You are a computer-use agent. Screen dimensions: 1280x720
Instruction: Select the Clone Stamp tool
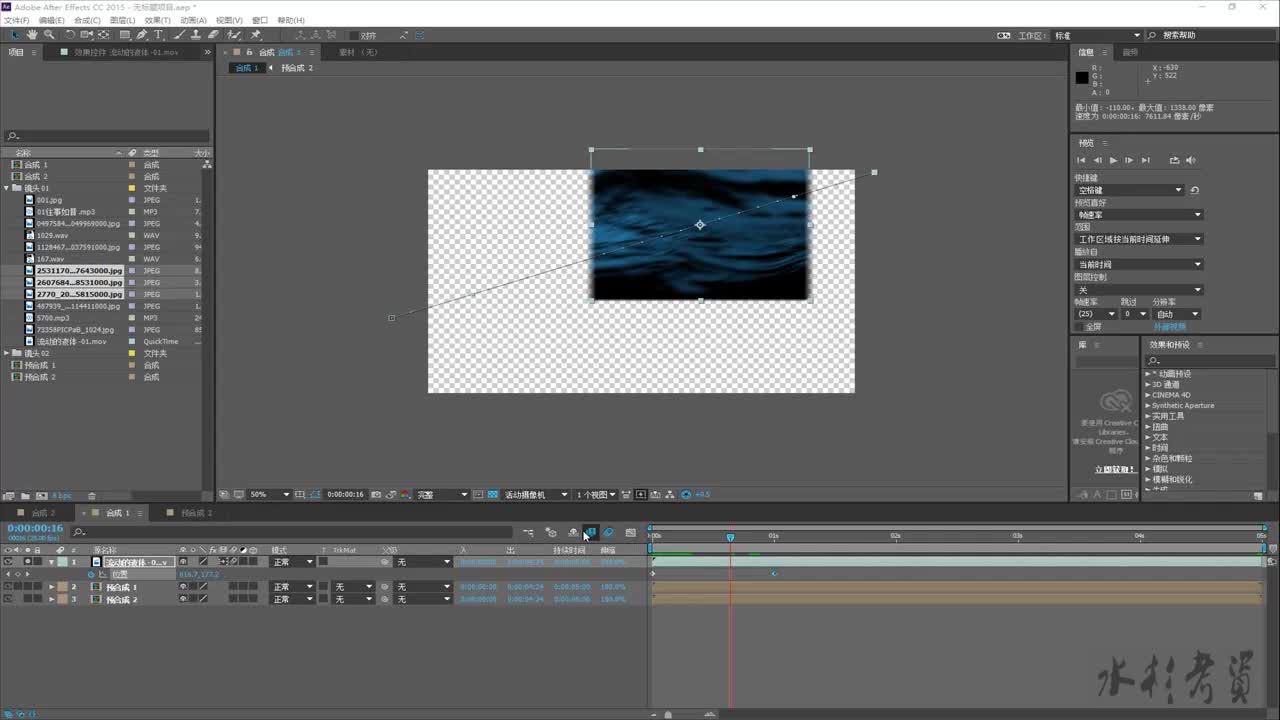click(x=196, y=35)
